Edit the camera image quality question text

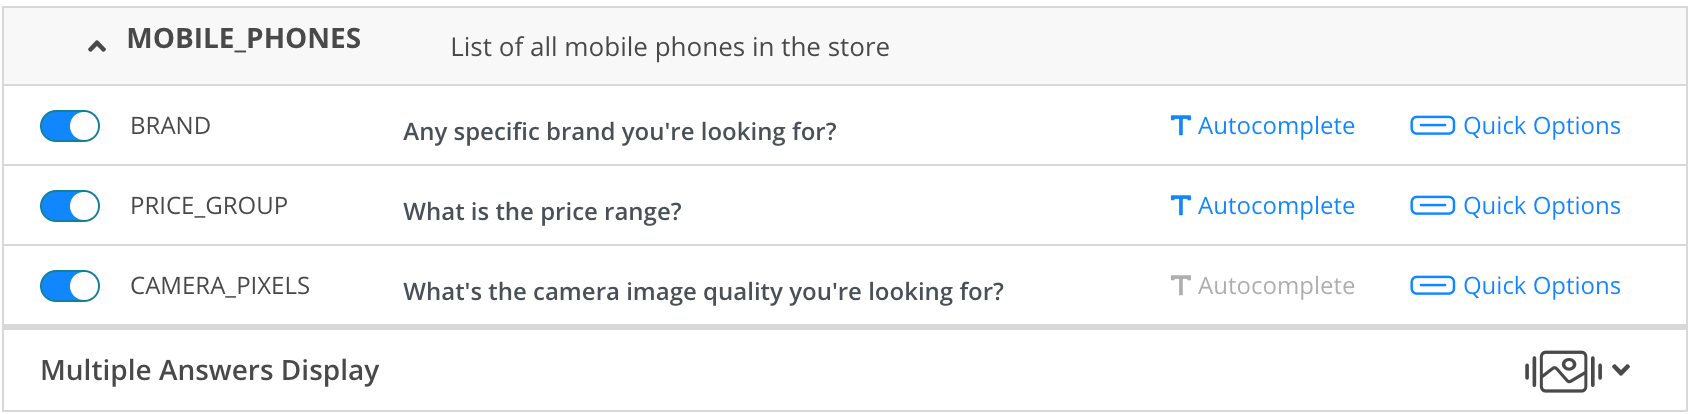coord(703,292)
